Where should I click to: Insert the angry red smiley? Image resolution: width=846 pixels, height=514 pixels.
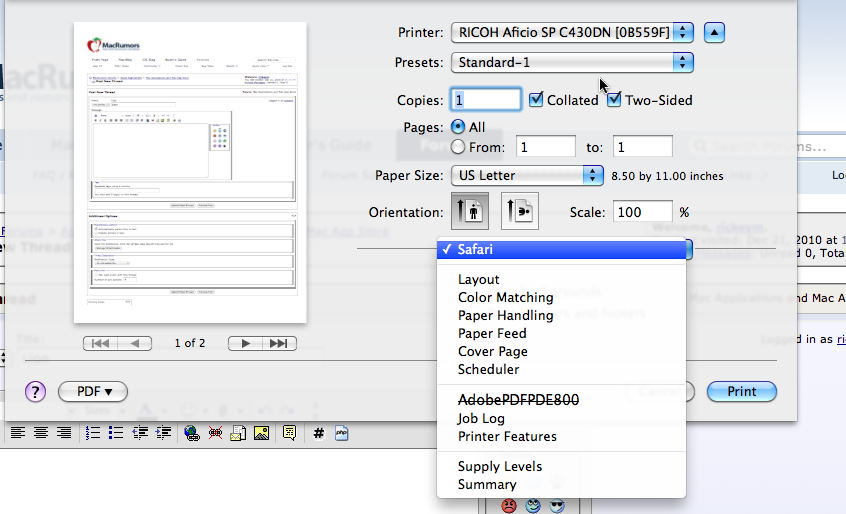[509, 506]
